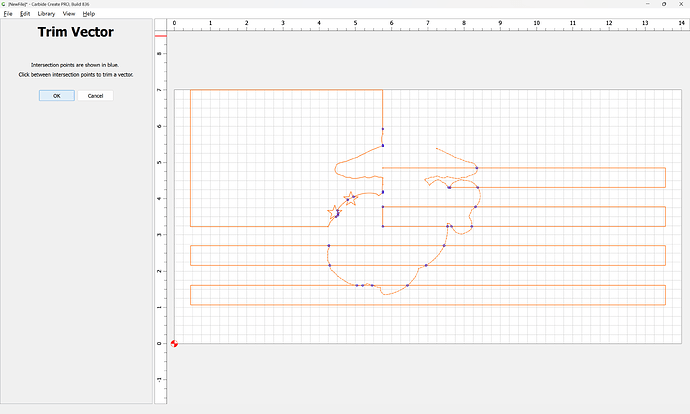Open the File menu
This screenshot has width=690, height=414.
(7, 14)
